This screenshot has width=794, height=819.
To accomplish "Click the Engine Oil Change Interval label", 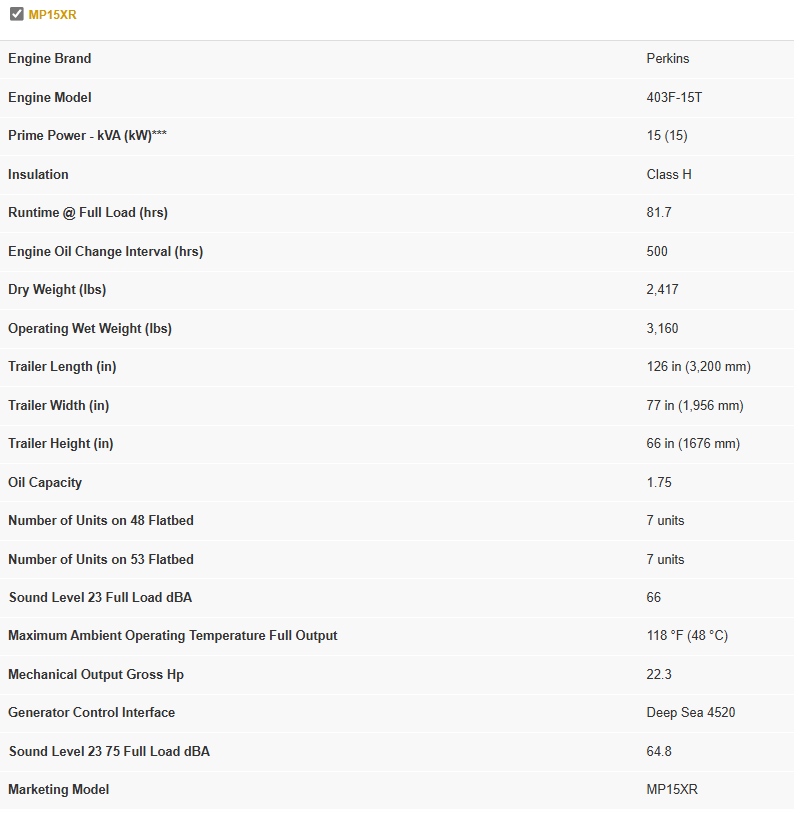I will coord(105,252).
